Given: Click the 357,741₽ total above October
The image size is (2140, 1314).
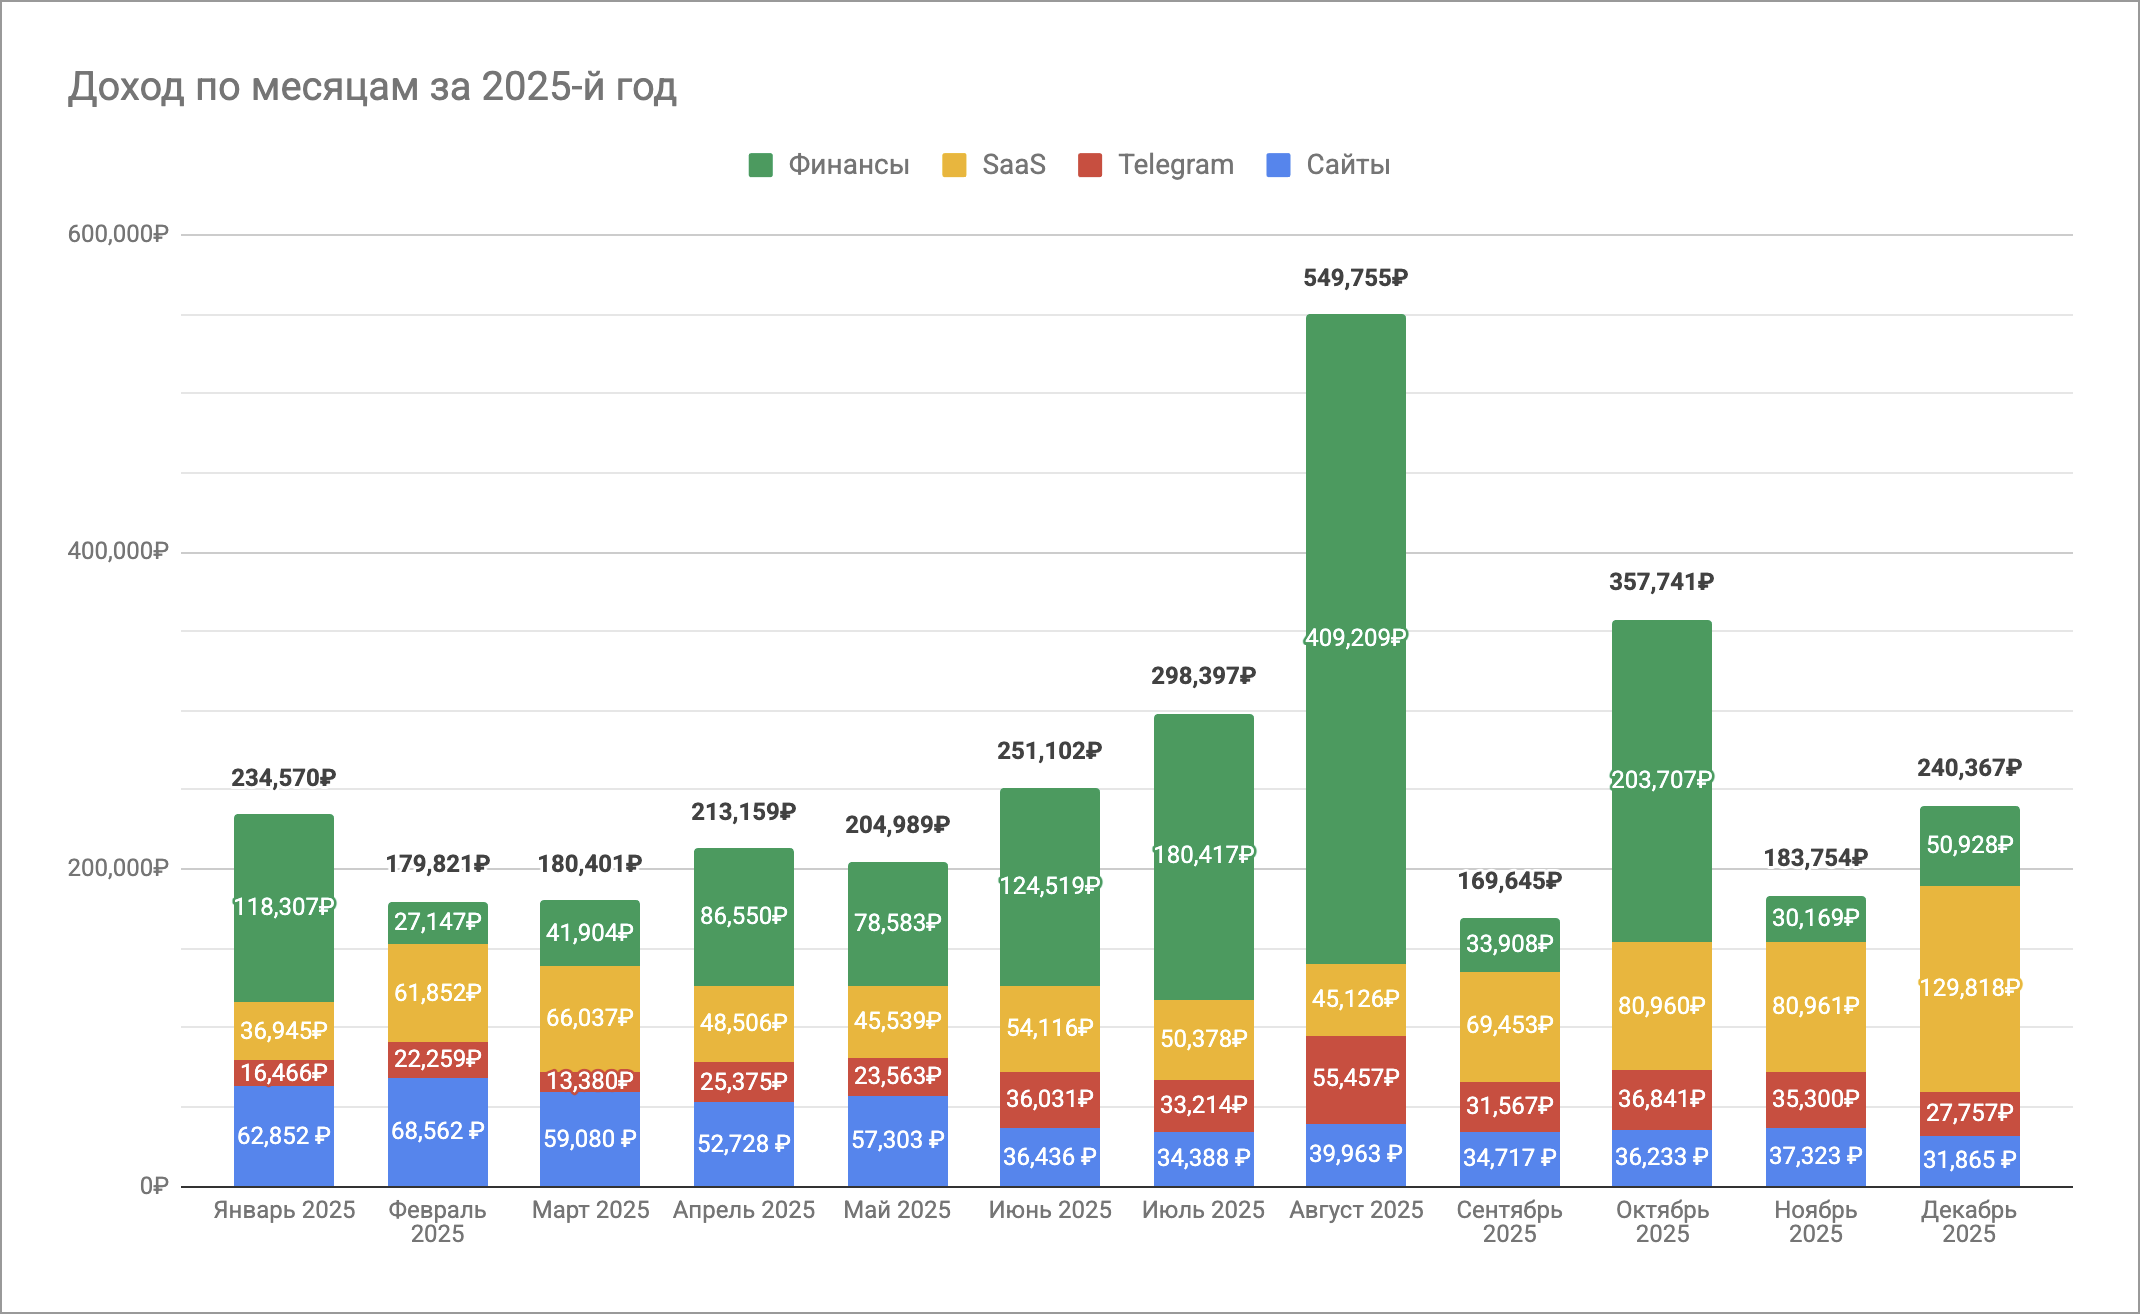Looking at the screenshot, I should point(1661,582).
